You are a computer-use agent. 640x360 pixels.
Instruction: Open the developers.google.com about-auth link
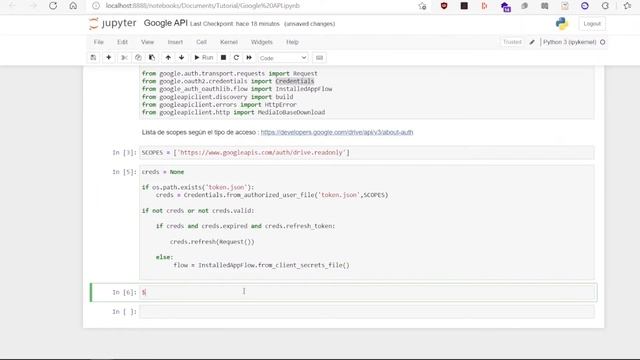337,132
